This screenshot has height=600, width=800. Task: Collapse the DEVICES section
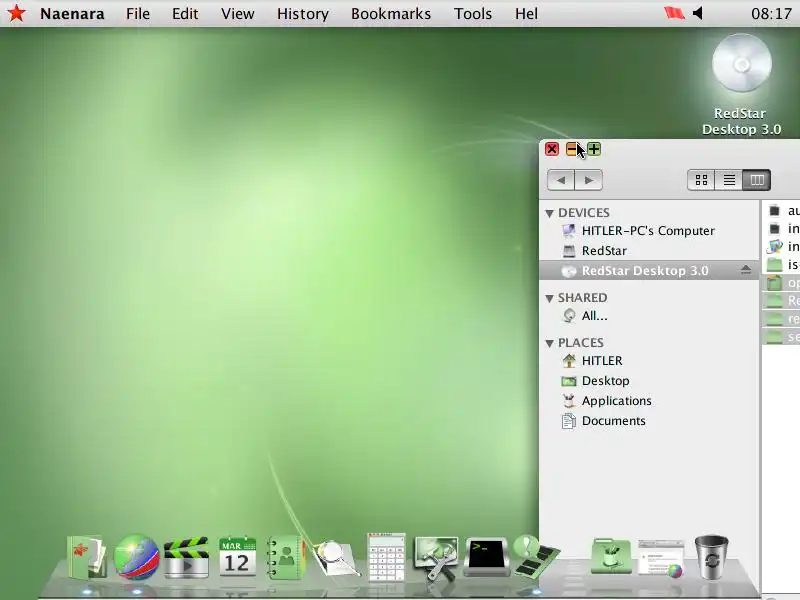pyautogui.click(x=549, y=213)
